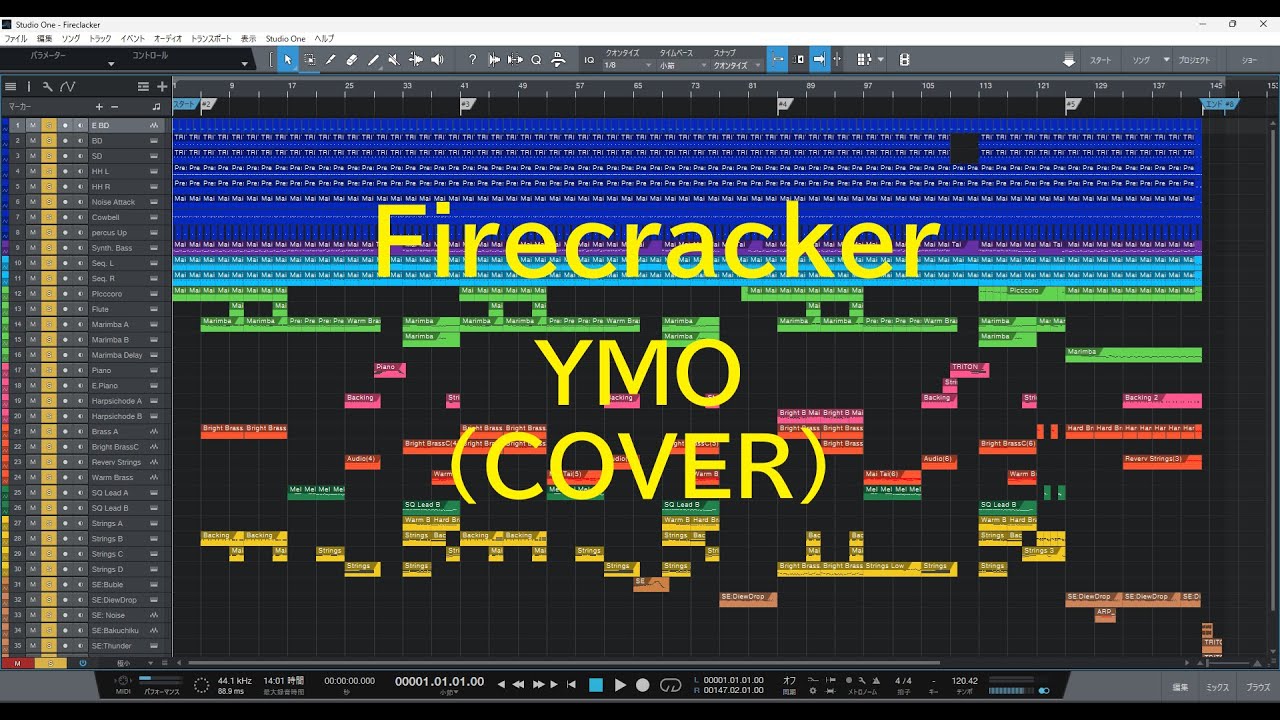Open the Studio One menu
Image resolution: width=1280 pixels, height=720 pixels.
tap(286, 38)
